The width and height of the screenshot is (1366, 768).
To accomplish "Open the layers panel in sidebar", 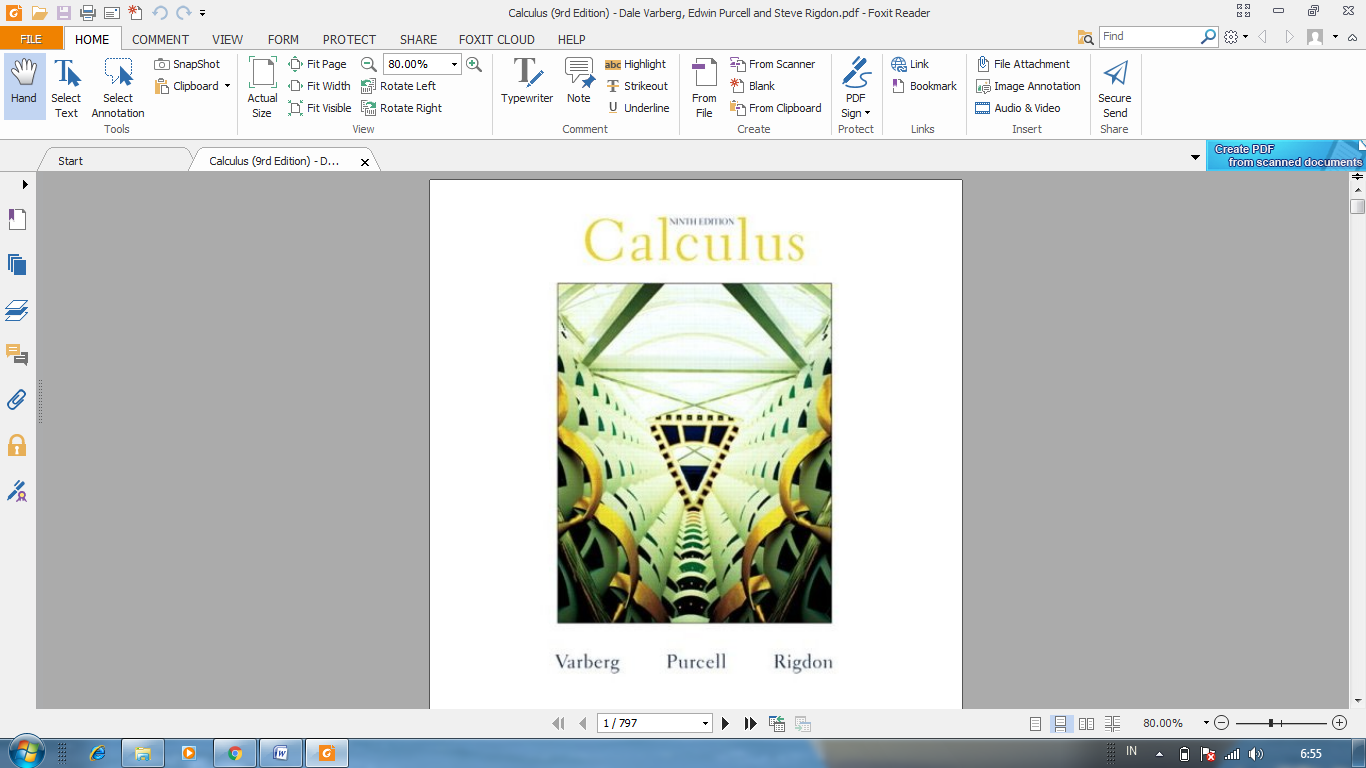I will click(17, 310).
